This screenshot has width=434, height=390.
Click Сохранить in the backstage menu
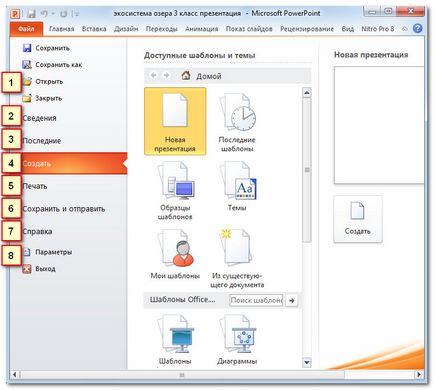(46, 48)
